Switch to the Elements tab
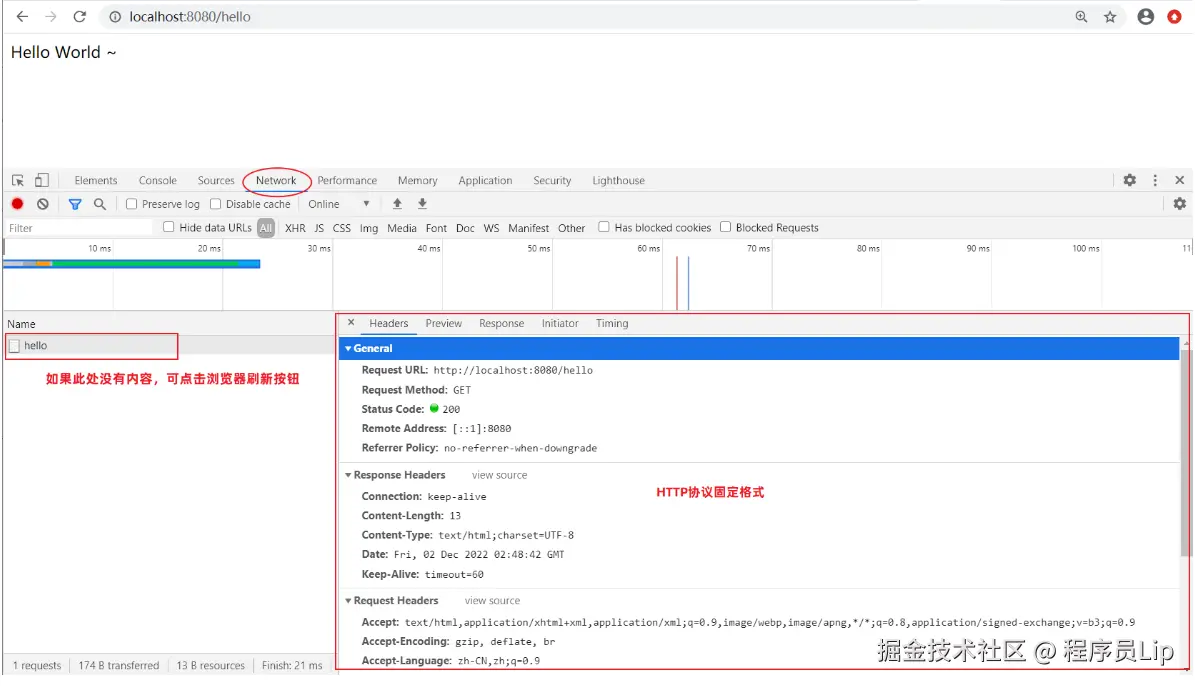1195x686 pixels. coord(96,181)
